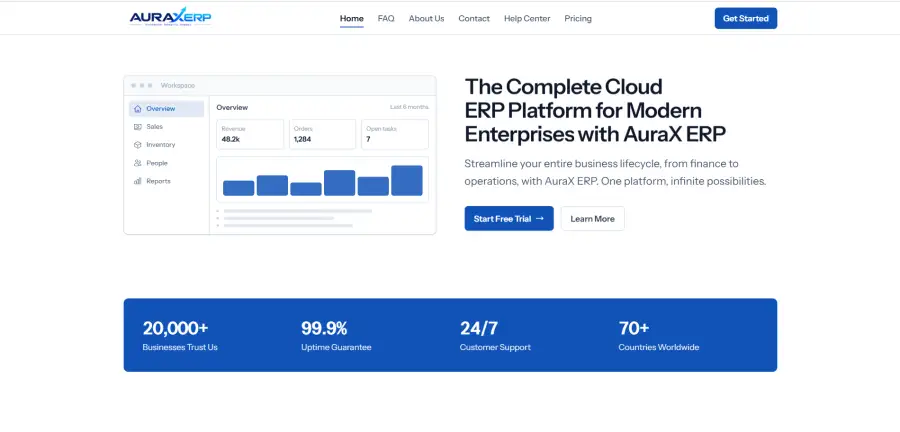Image resolution: width=900 pixels, height=432 pixels.
Task: Click the 'Overview' heading in mockup panel
Action: pos(232,107)
